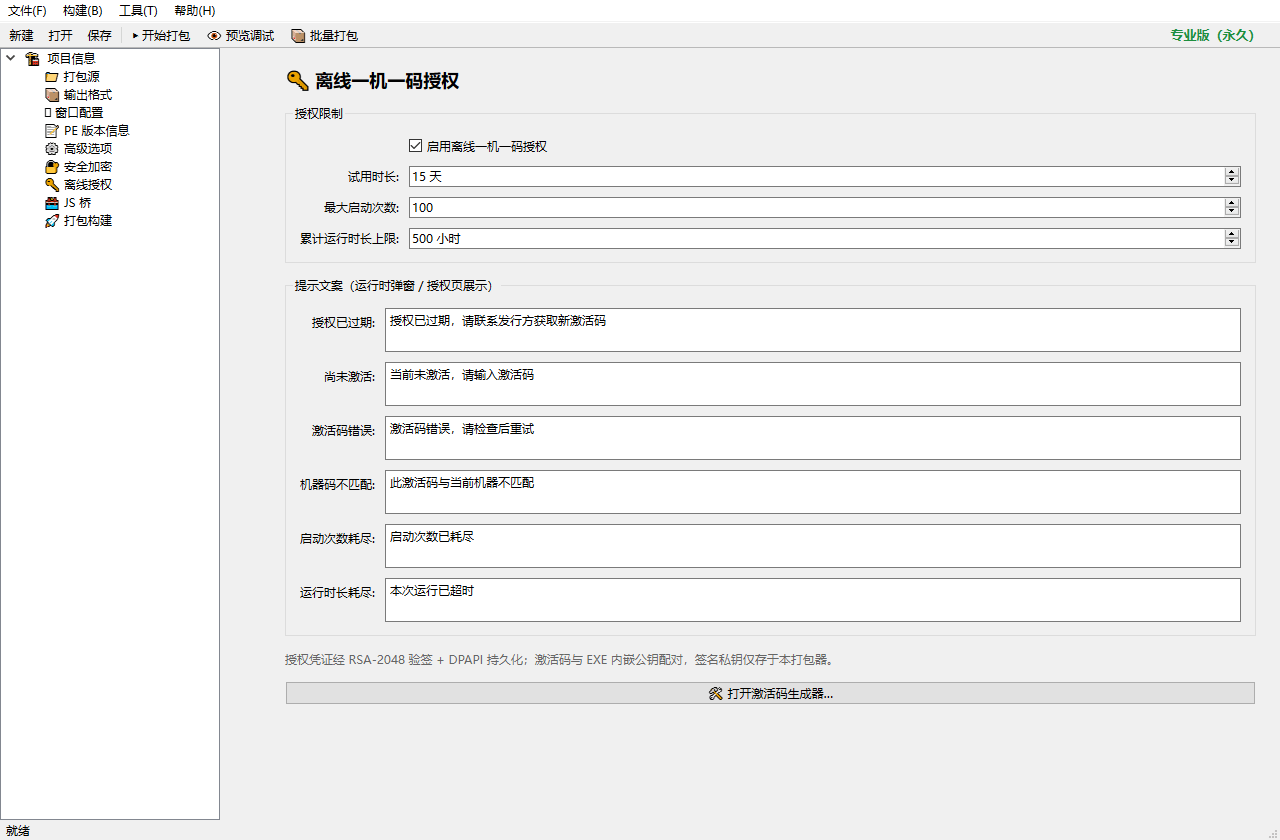This screenshot has height=840, width=1280.
Task: Click the 就绪 status bar text
Action: tap(18, 831)
